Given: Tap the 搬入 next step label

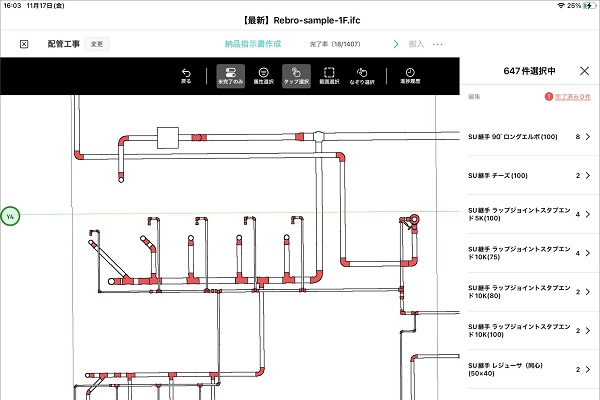Looking at the screenshot, I should click(416, 44).
